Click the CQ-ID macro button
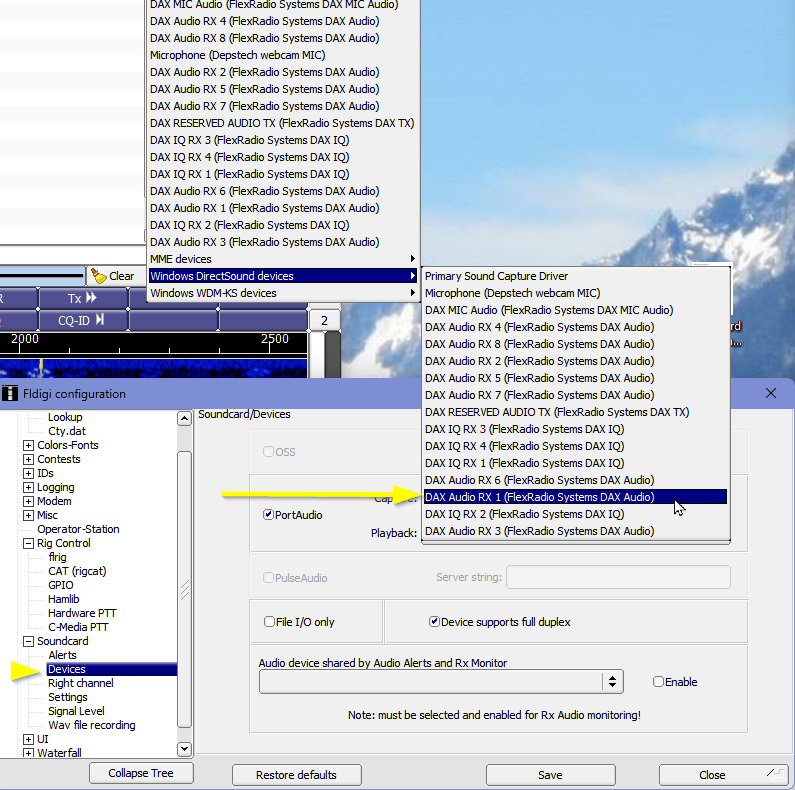Viewport: 795px width, 790px height. (x=83, y=320)
